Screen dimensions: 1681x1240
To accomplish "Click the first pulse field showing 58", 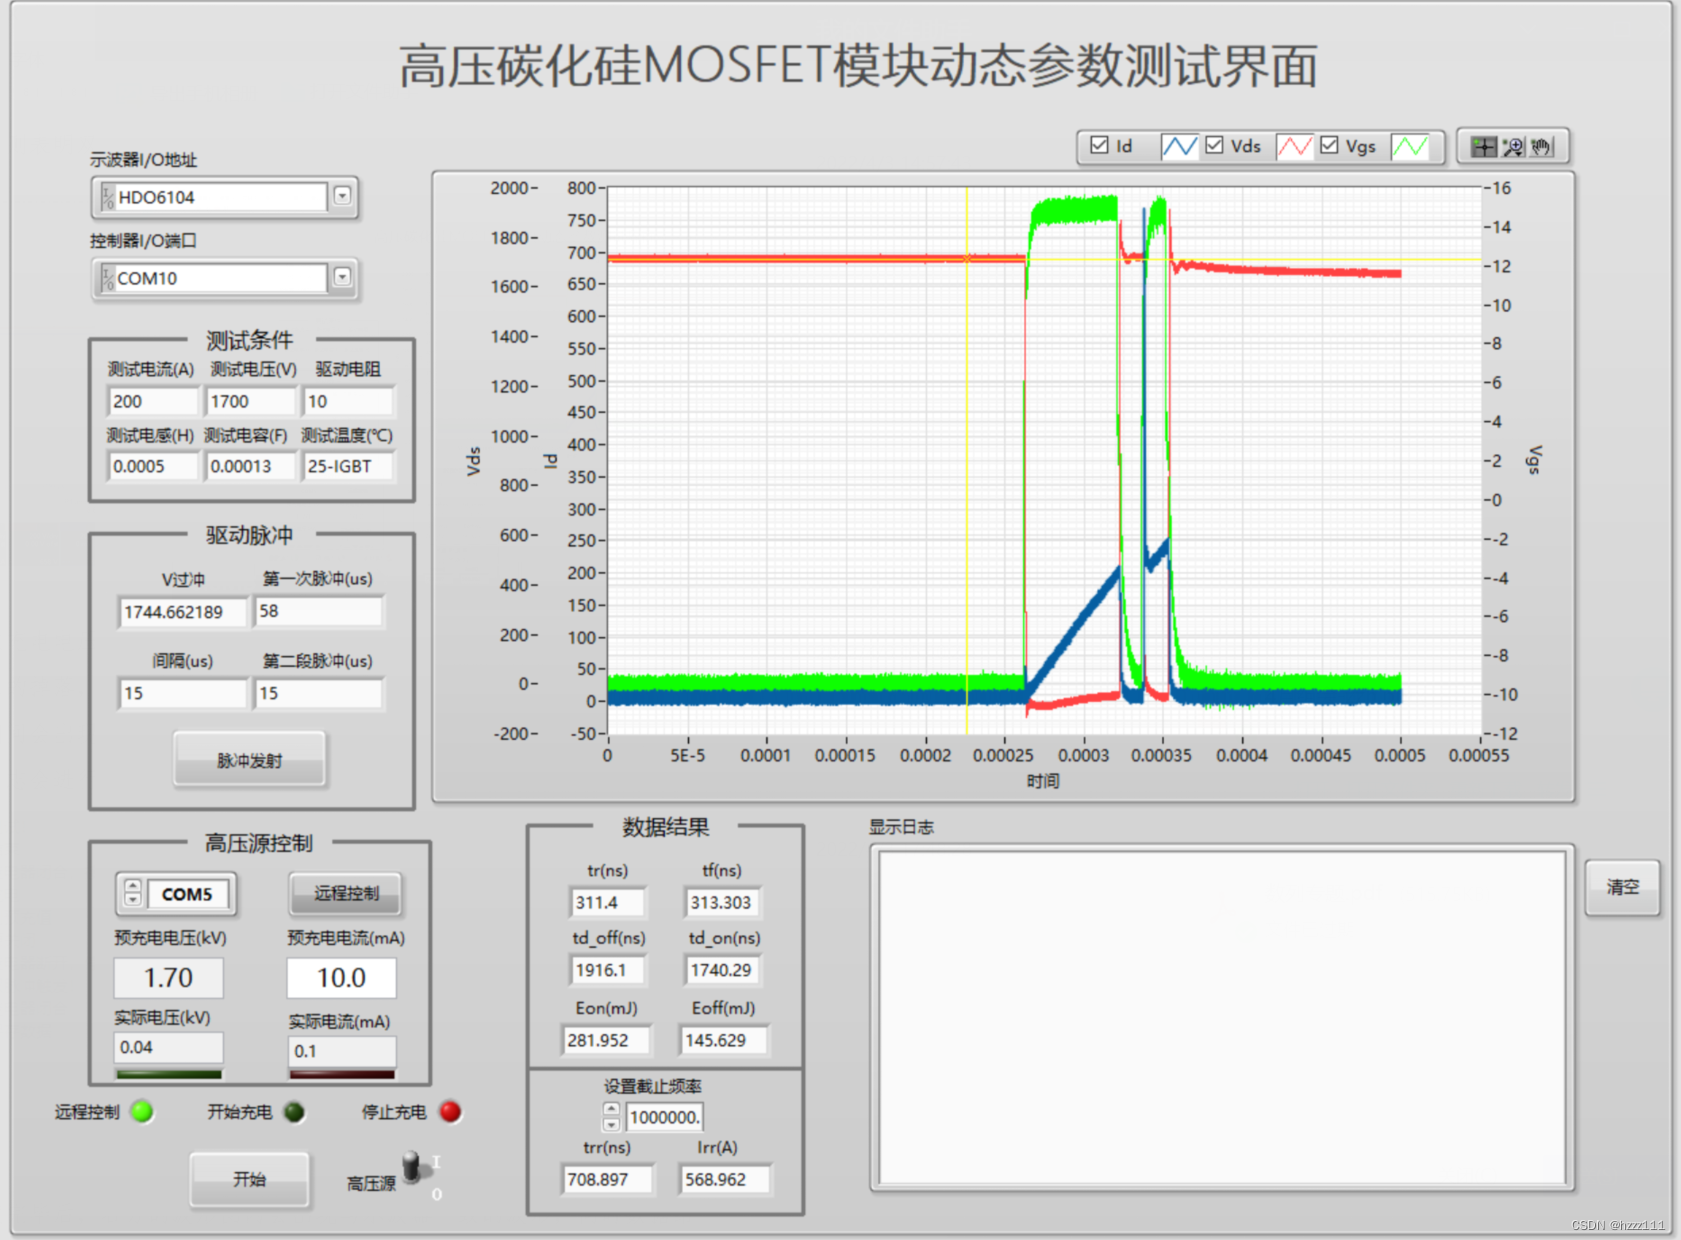I will click(319, 612).
